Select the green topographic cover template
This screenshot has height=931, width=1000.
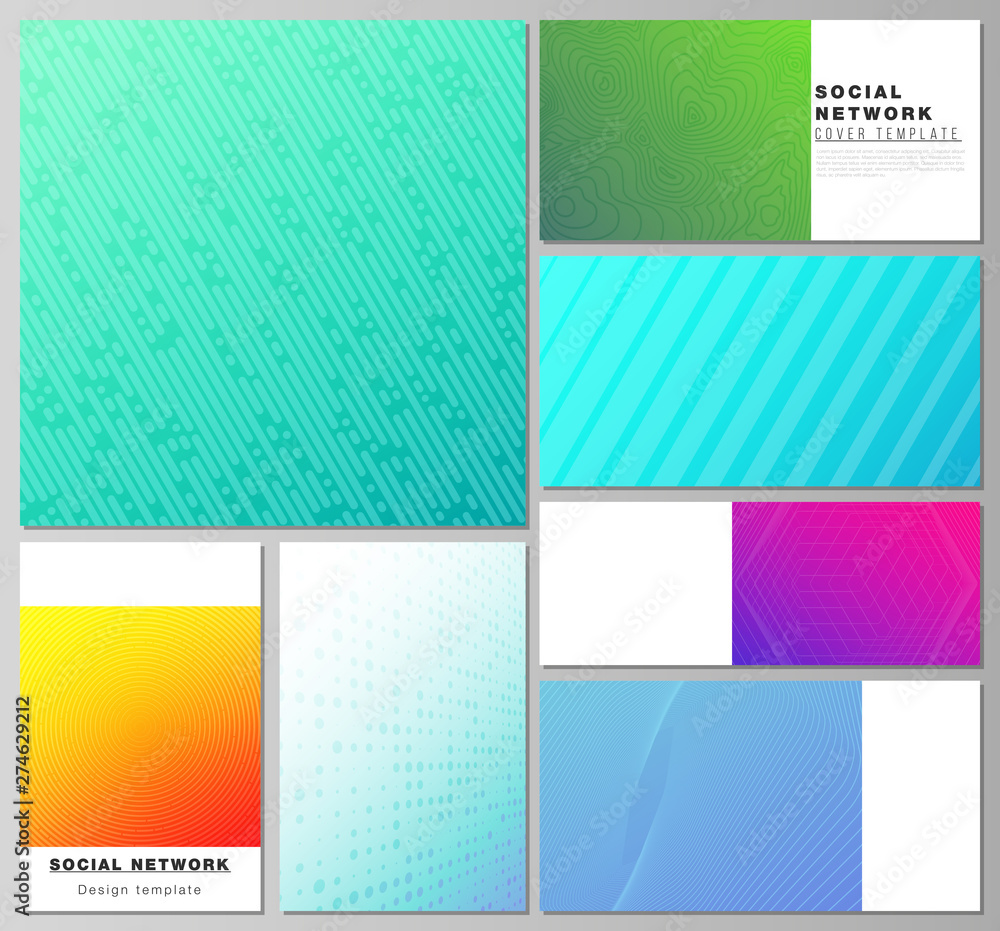[x=760, y=130]
